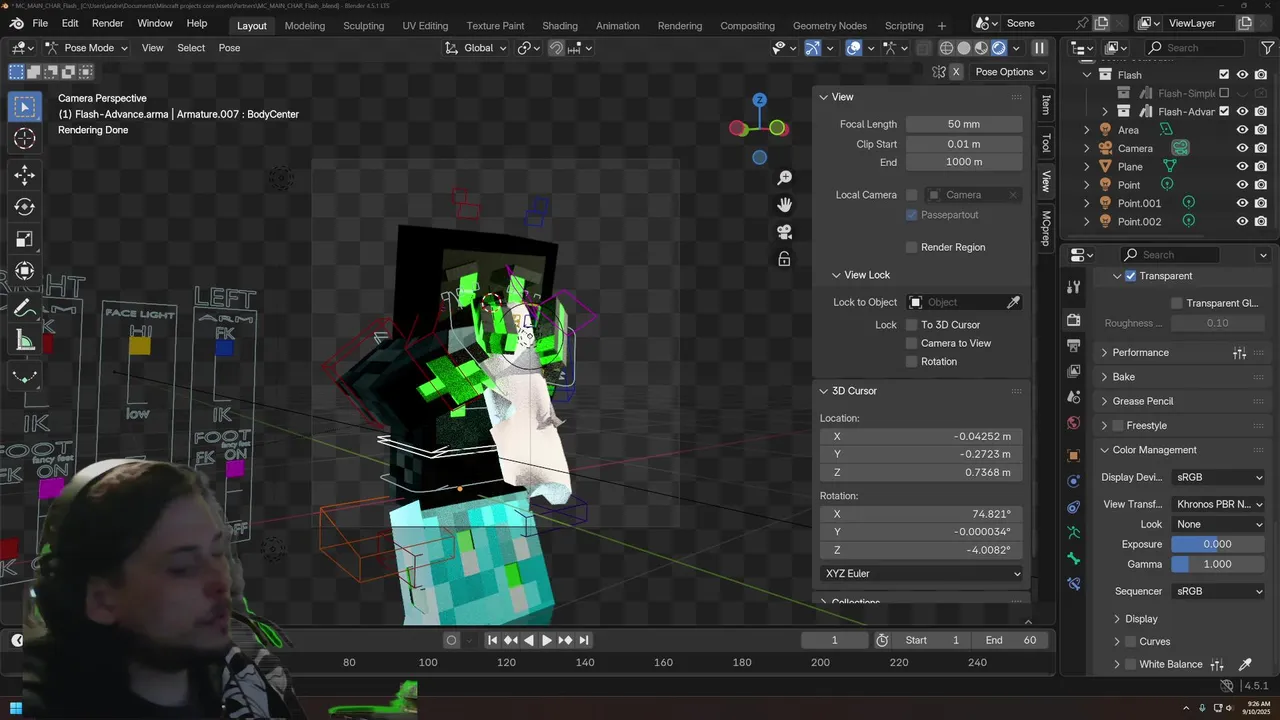The height and width of the screenshot is (720, 1280).
Task: Select the Transform tool
Action: [25, 271]
